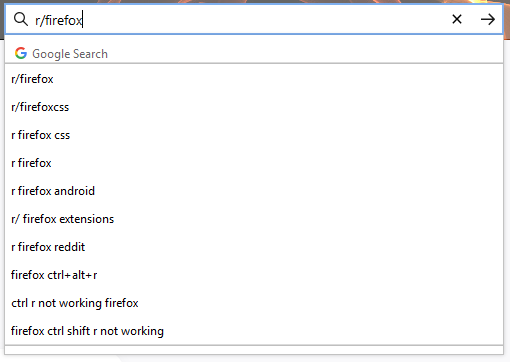Click the Google Search engine label

click(x=70, y=54)
